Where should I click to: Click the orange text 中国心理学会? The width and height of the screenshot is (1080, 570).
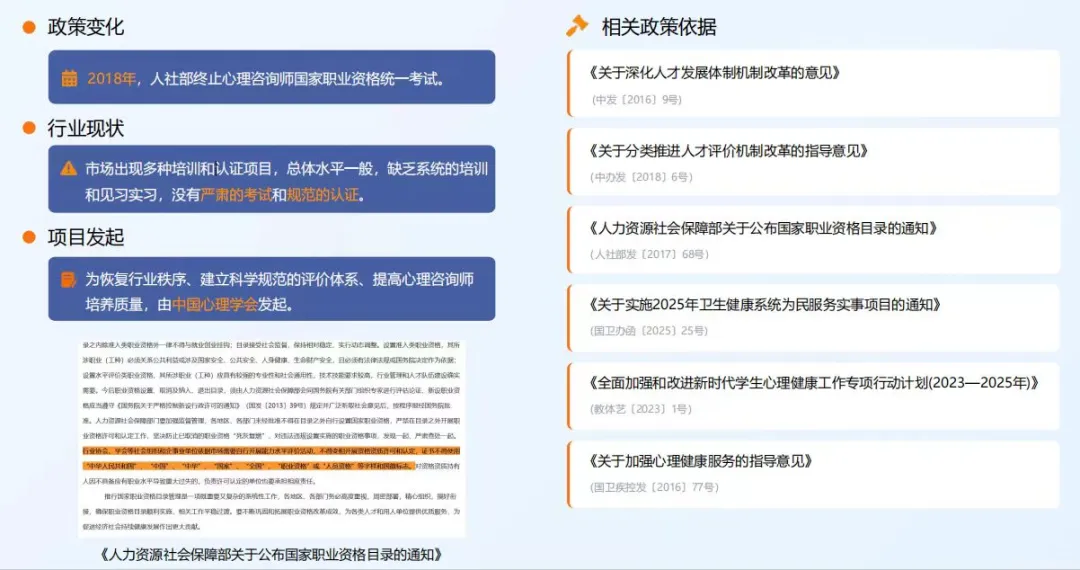[x=214, y=304]
